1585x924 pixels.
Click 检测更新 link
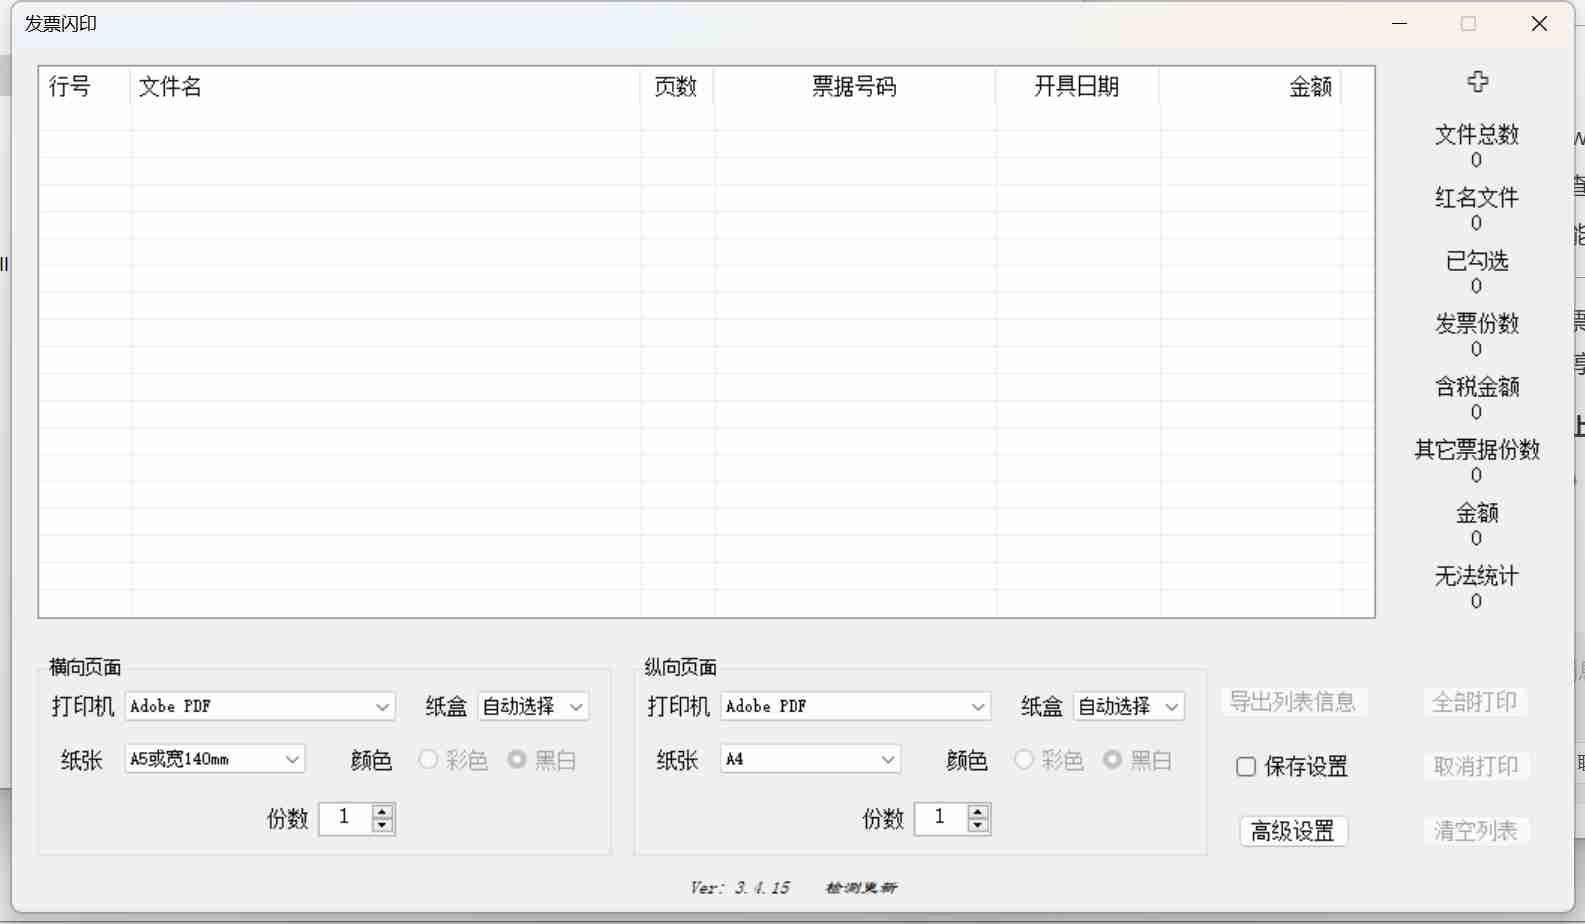click(861, 888)
